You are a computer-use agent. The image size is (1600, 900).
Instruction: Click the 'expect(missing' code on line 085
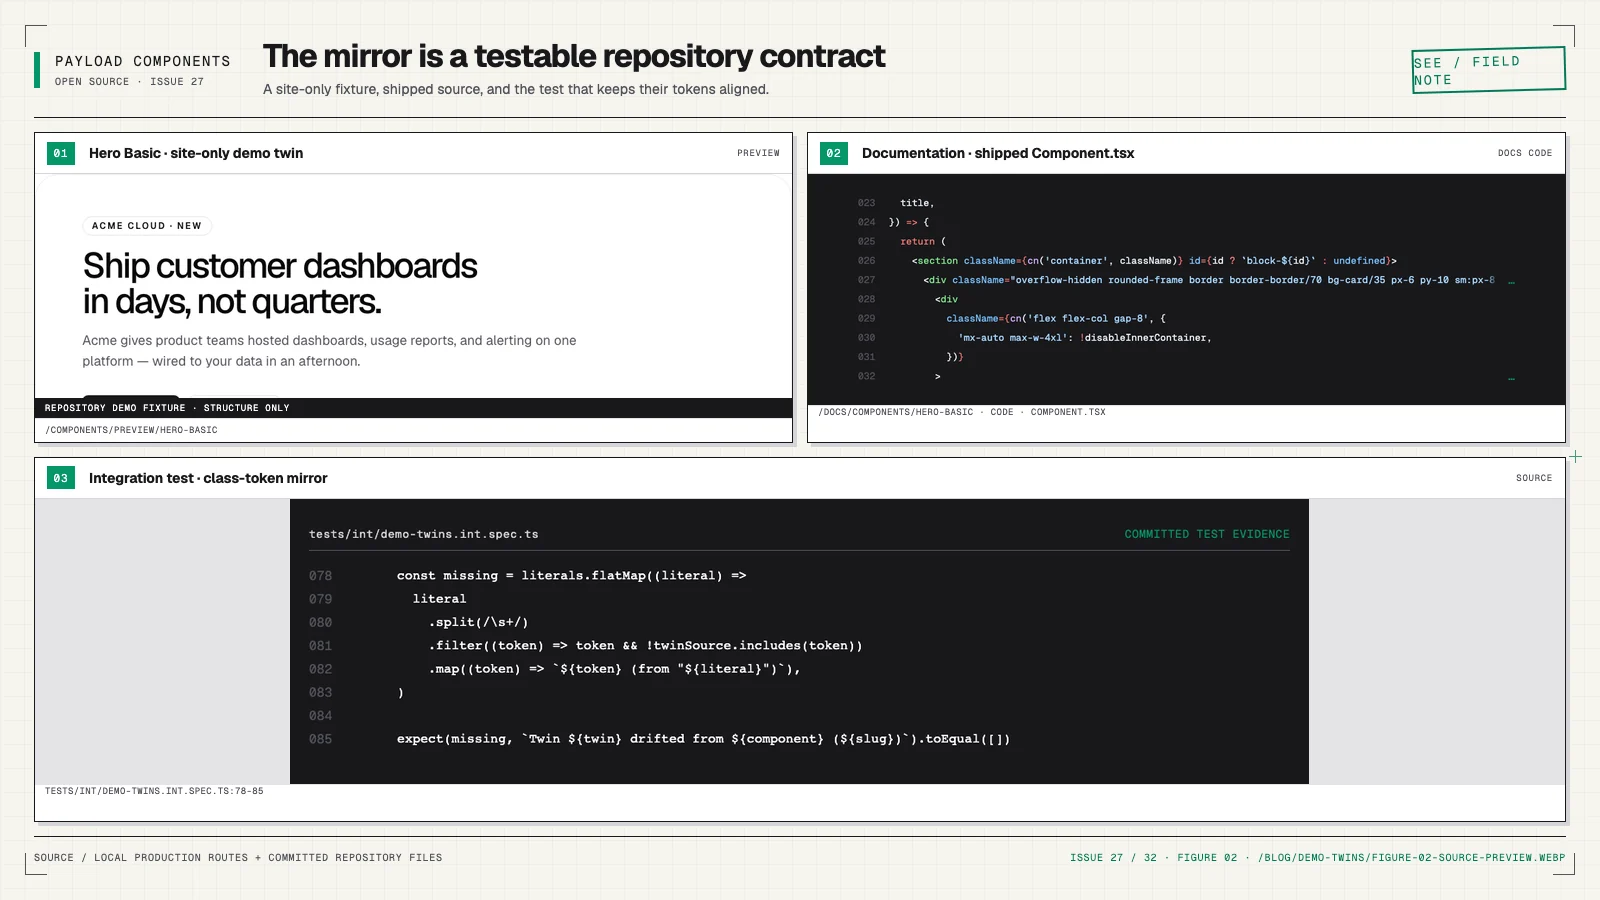pos(704,739)
